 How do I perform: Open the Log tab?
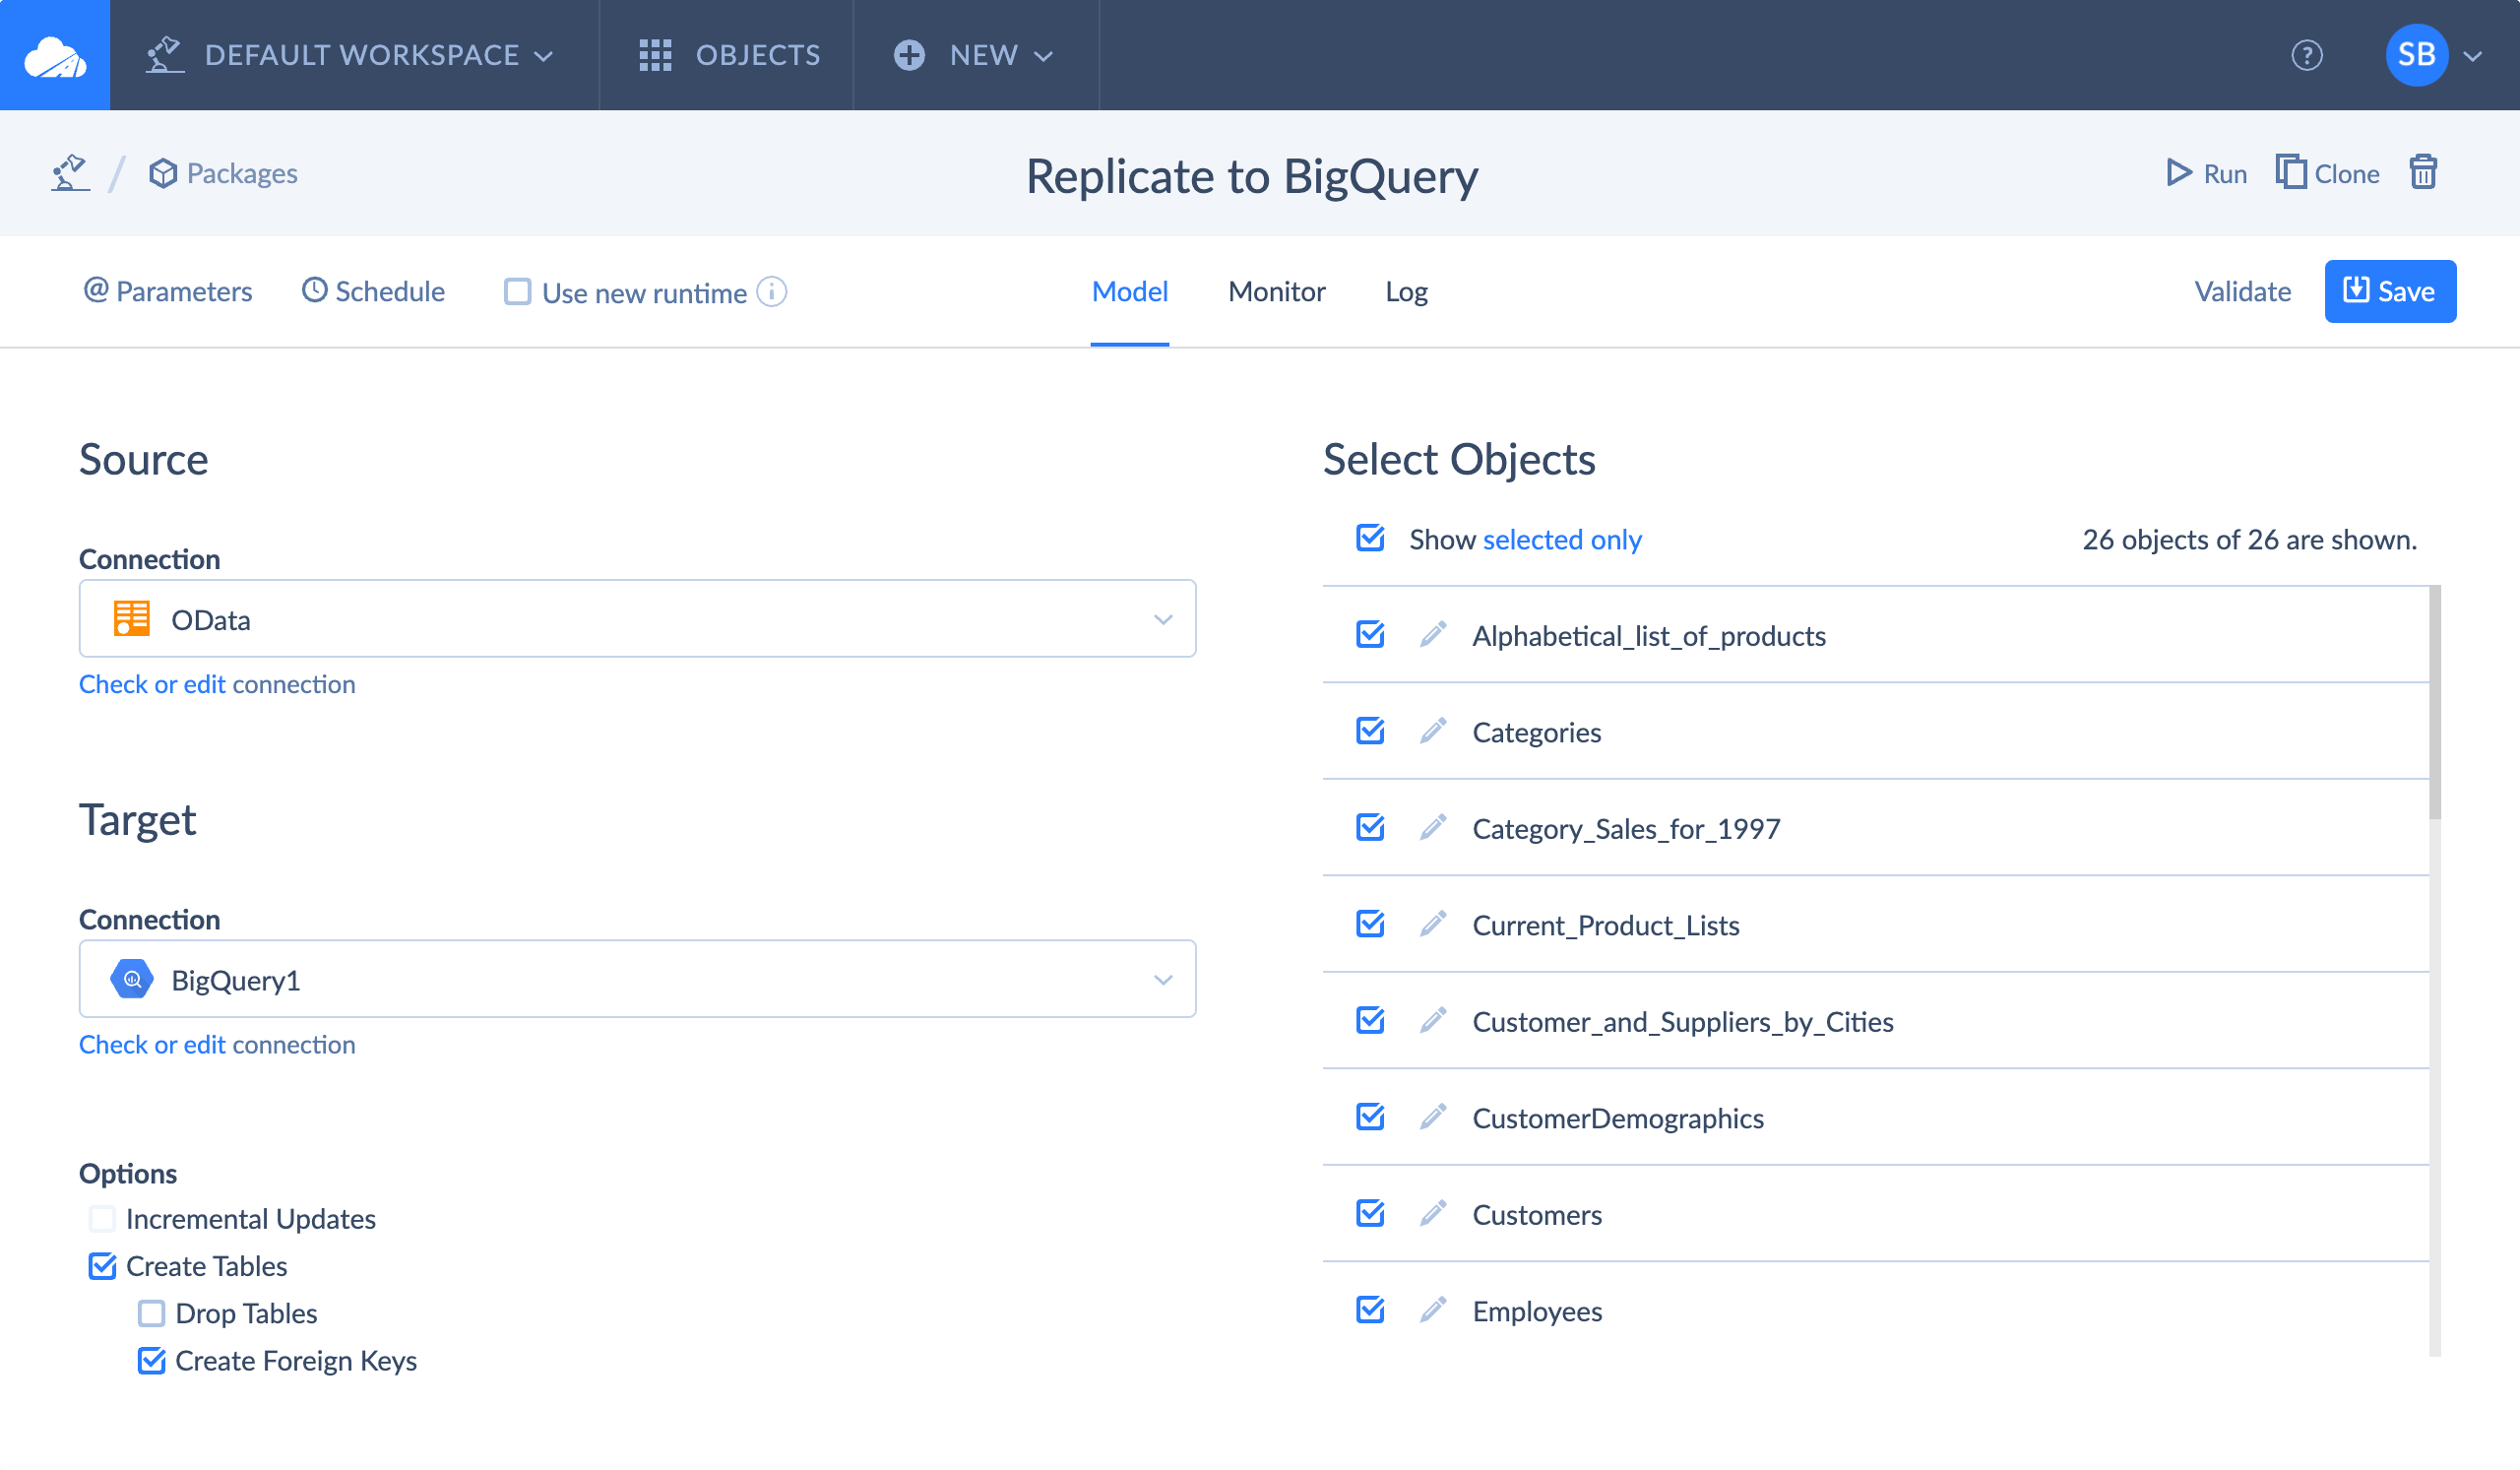coord(1405,292)
